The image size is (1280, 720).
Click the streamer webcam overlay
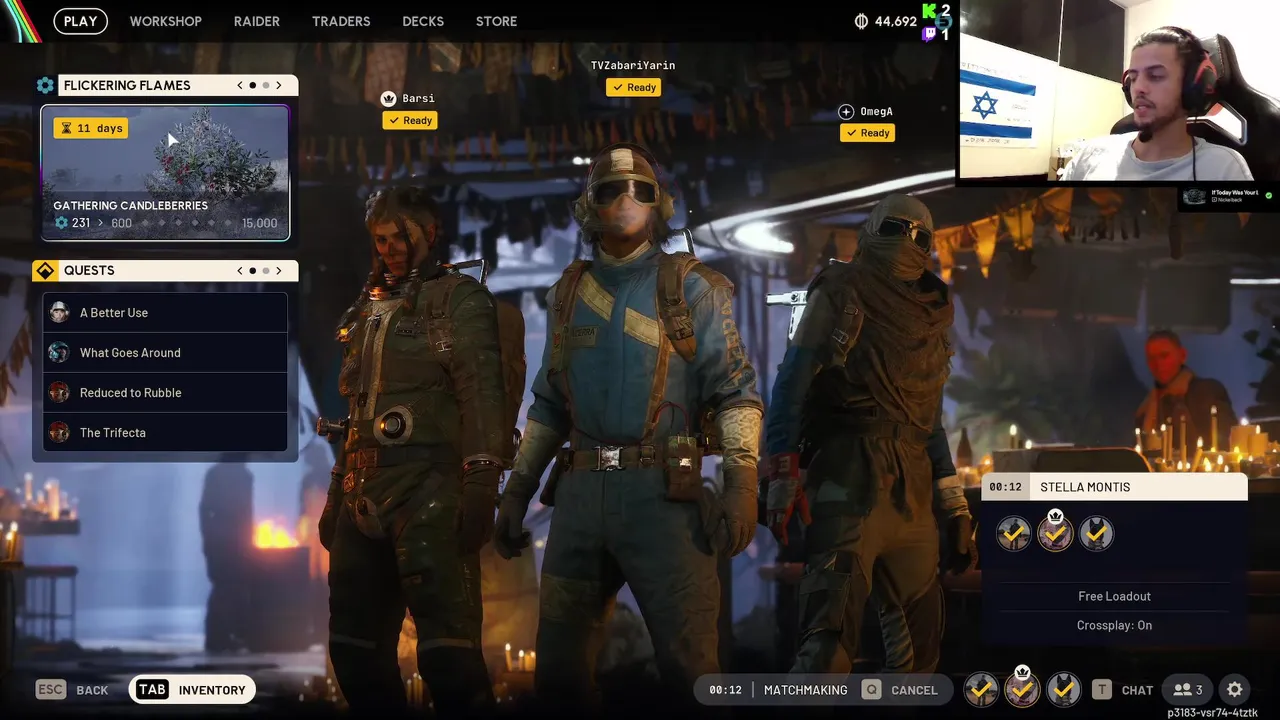[x=1118, y=90]
